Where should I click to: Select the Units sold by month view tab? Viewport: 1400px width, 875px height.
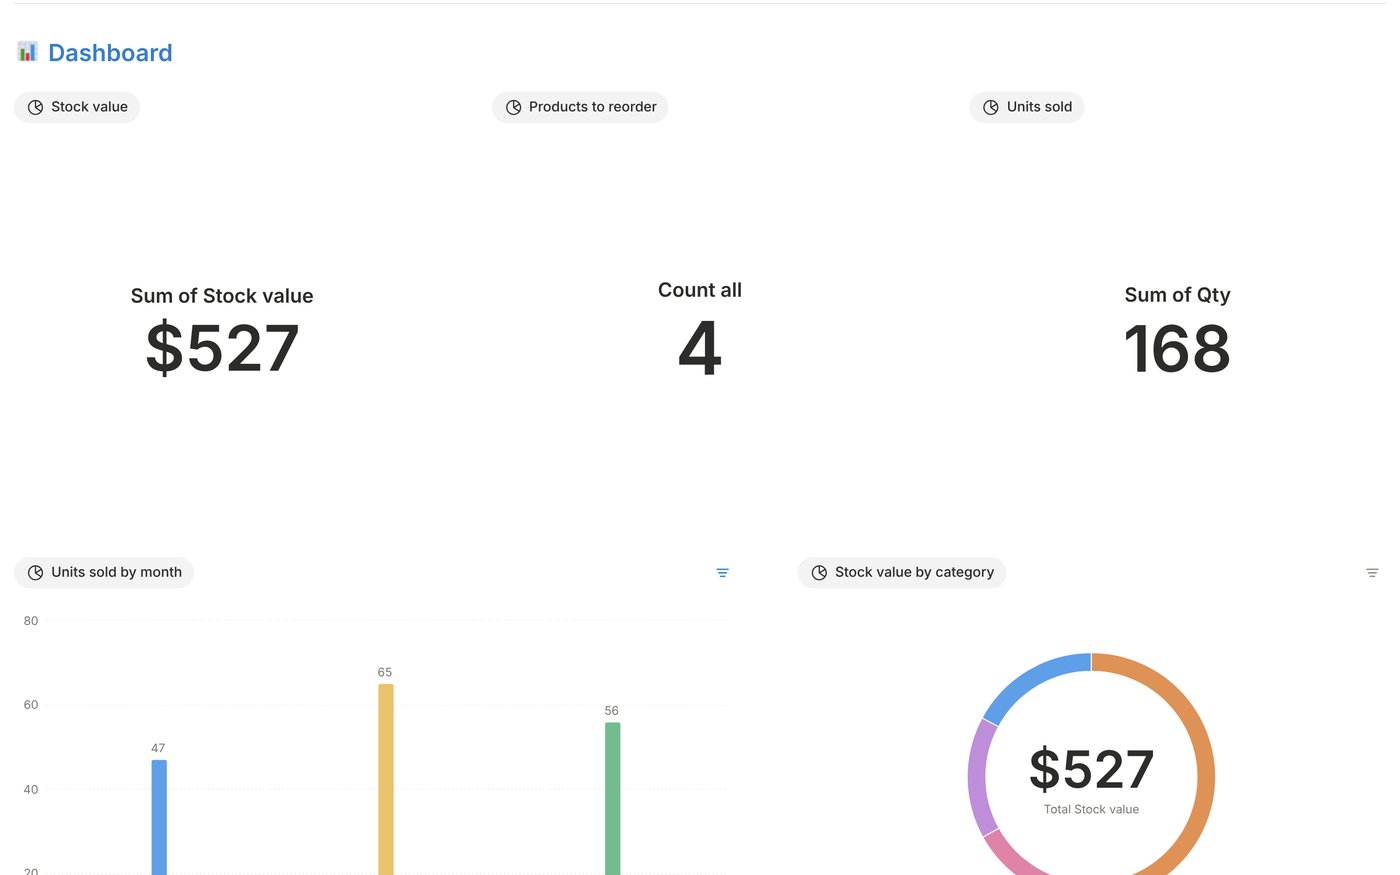coord(104,572)
